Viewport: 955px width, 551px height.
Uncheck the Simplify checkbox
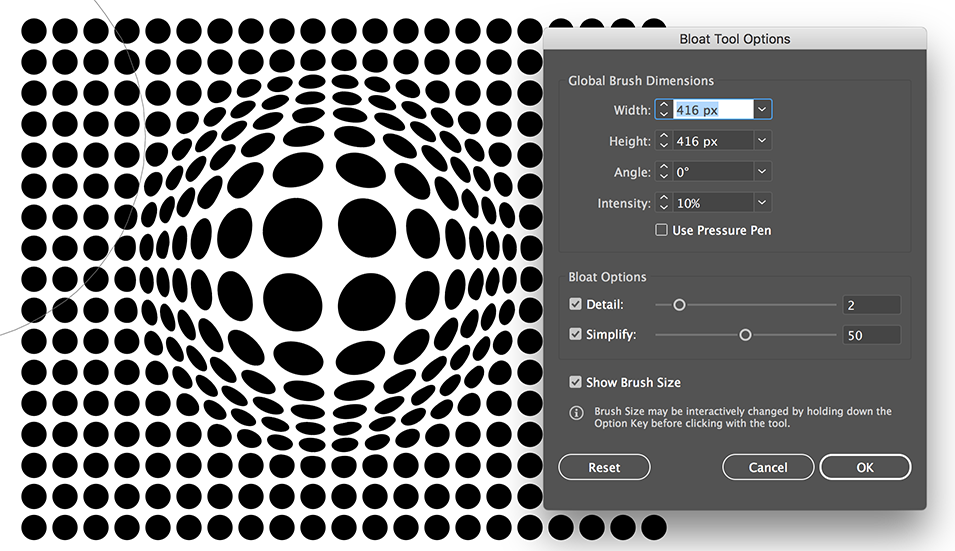click(x=575, y=334)
